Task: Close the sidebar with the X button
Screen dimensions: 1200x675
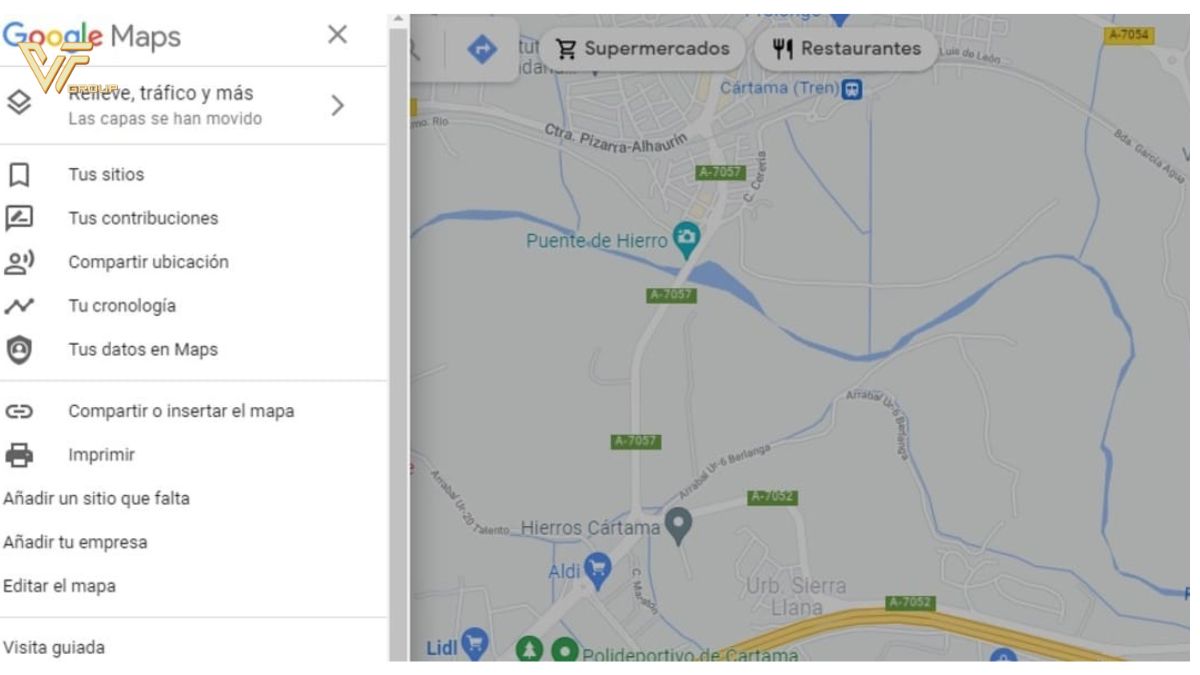Action: click(337, 36)
